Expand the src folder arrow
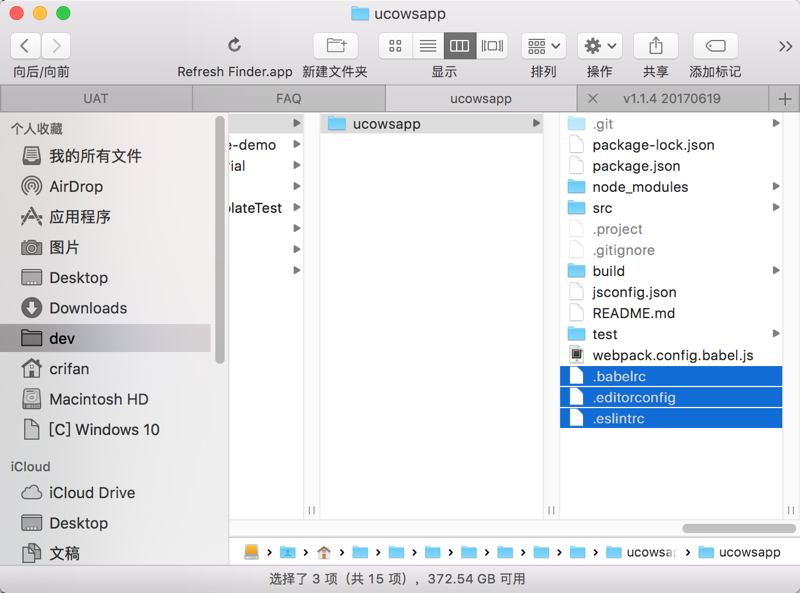Image resolution: width=800 pixels, height=593 pixels. tap(776, 207)
